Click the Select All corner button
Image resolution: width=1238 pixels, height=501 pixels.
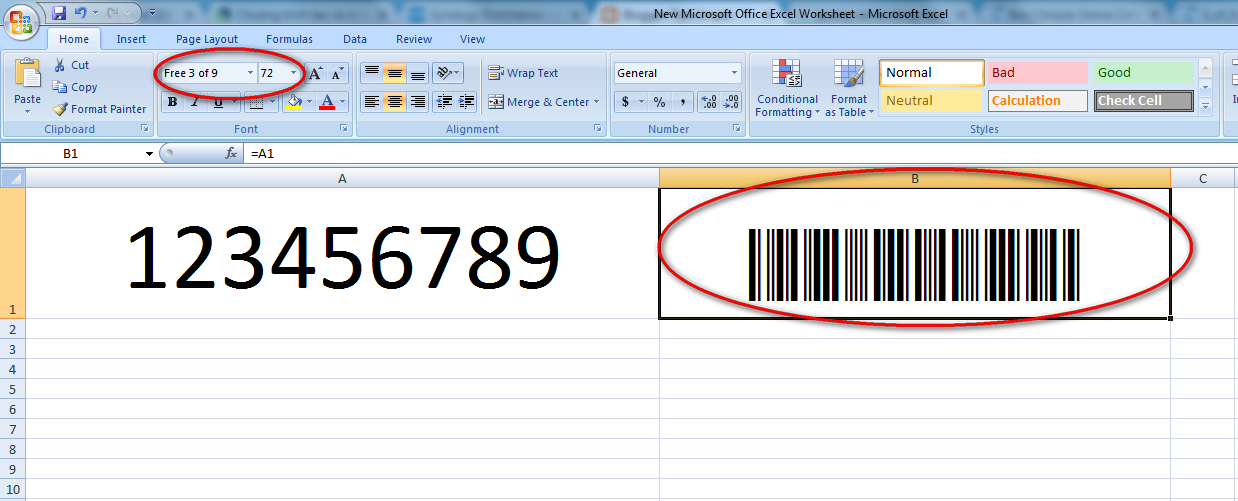(x=12, y=178)
